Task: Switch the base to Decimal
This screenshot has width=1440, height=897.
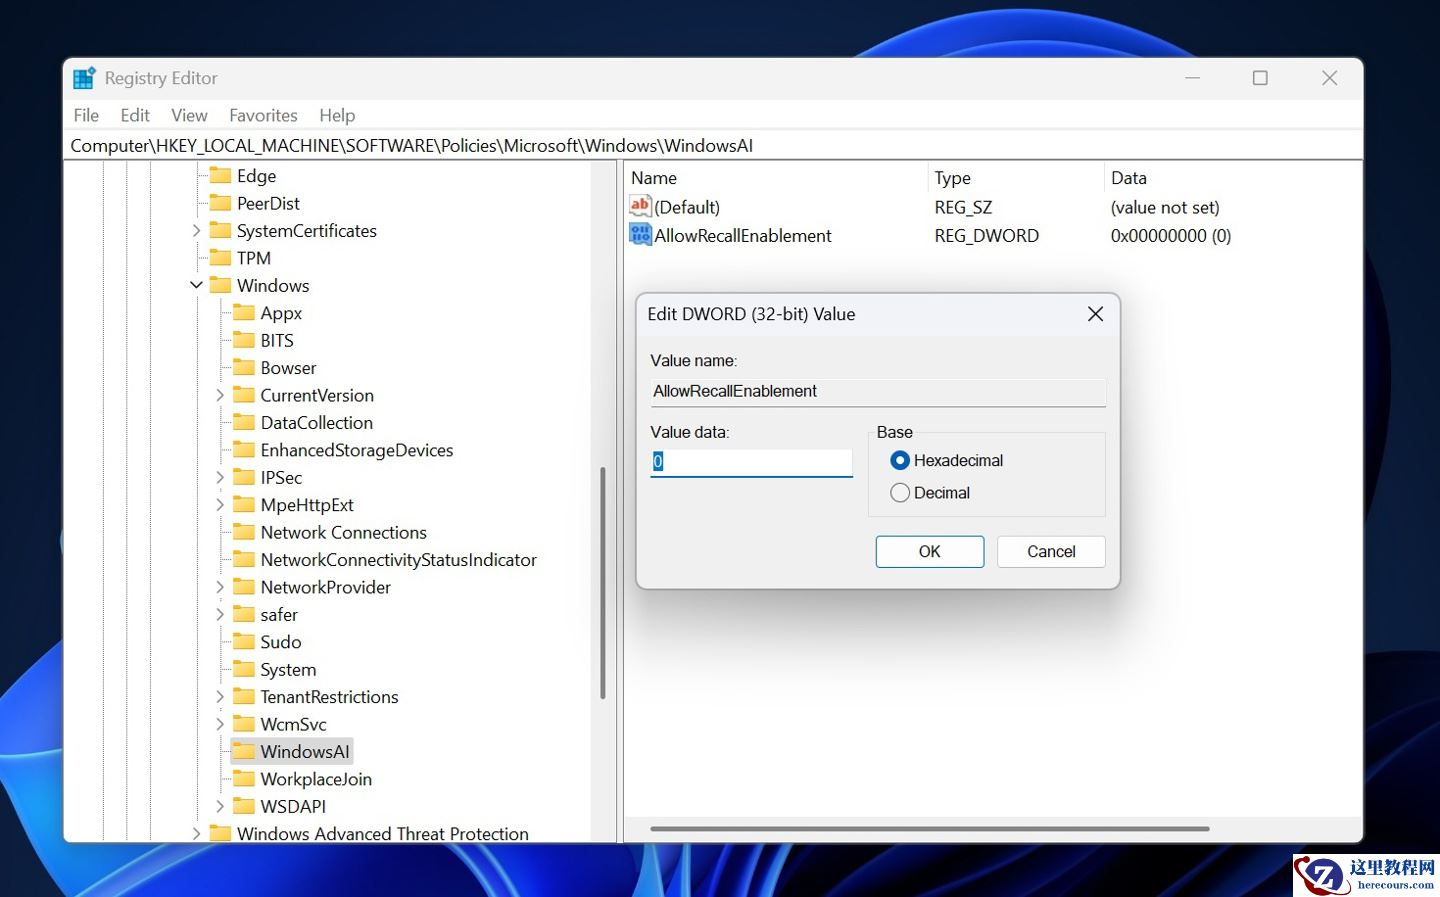Action: click(x=900, y=492)
